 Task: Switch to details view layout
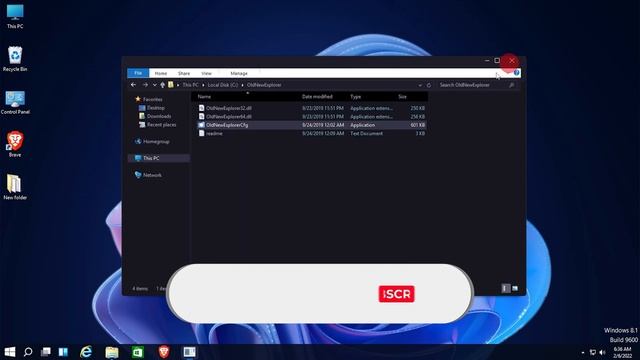[506, 289]
